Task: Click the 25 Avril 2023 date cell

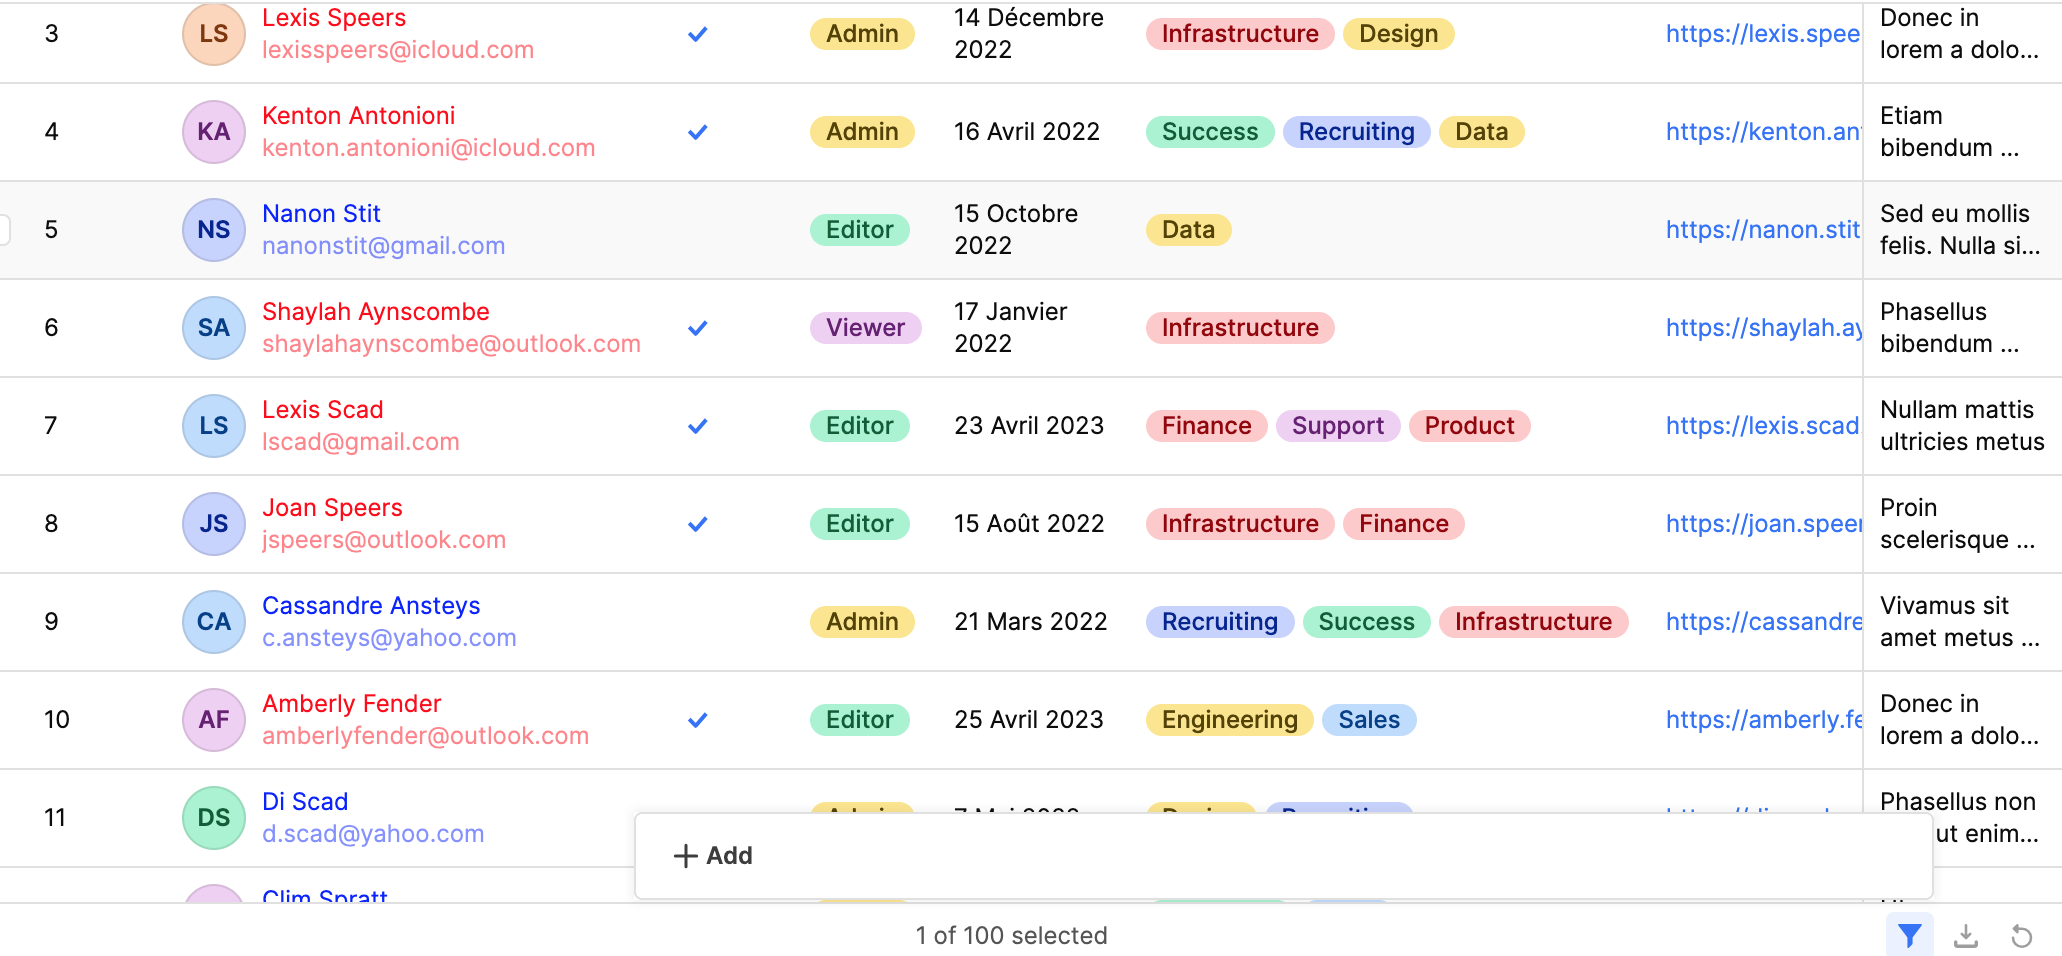Action: tap(1028, 720)
